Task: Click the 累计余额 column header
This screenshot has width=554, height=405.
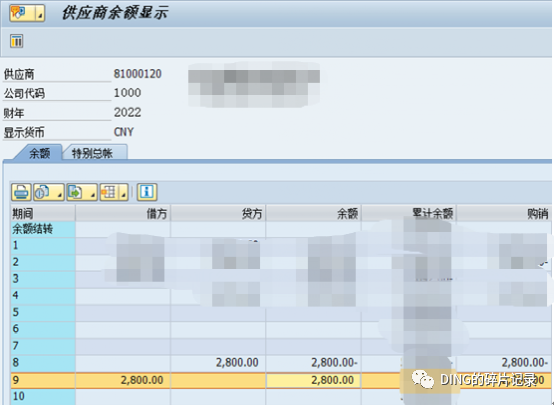Action: tap(409, 213)
